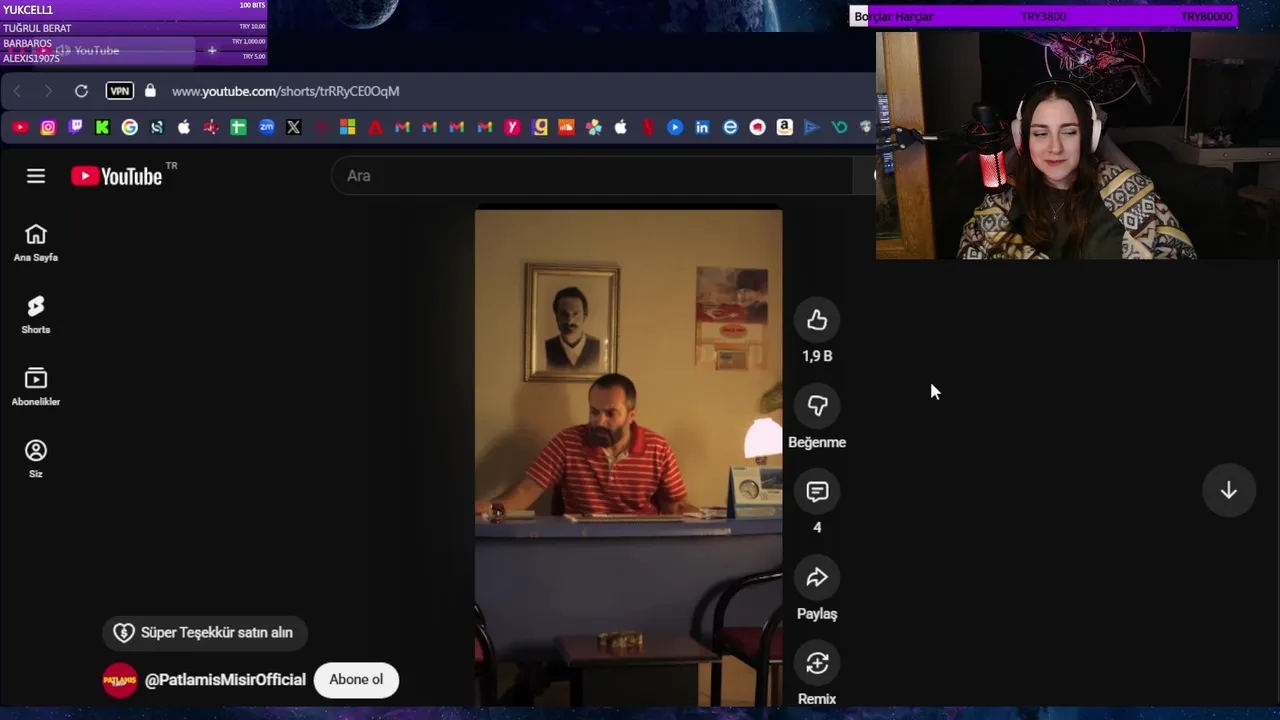This screenshot has height=720, width=1280.
Task: Open the YouTube bookmark icon
Action: coord(20,127)
